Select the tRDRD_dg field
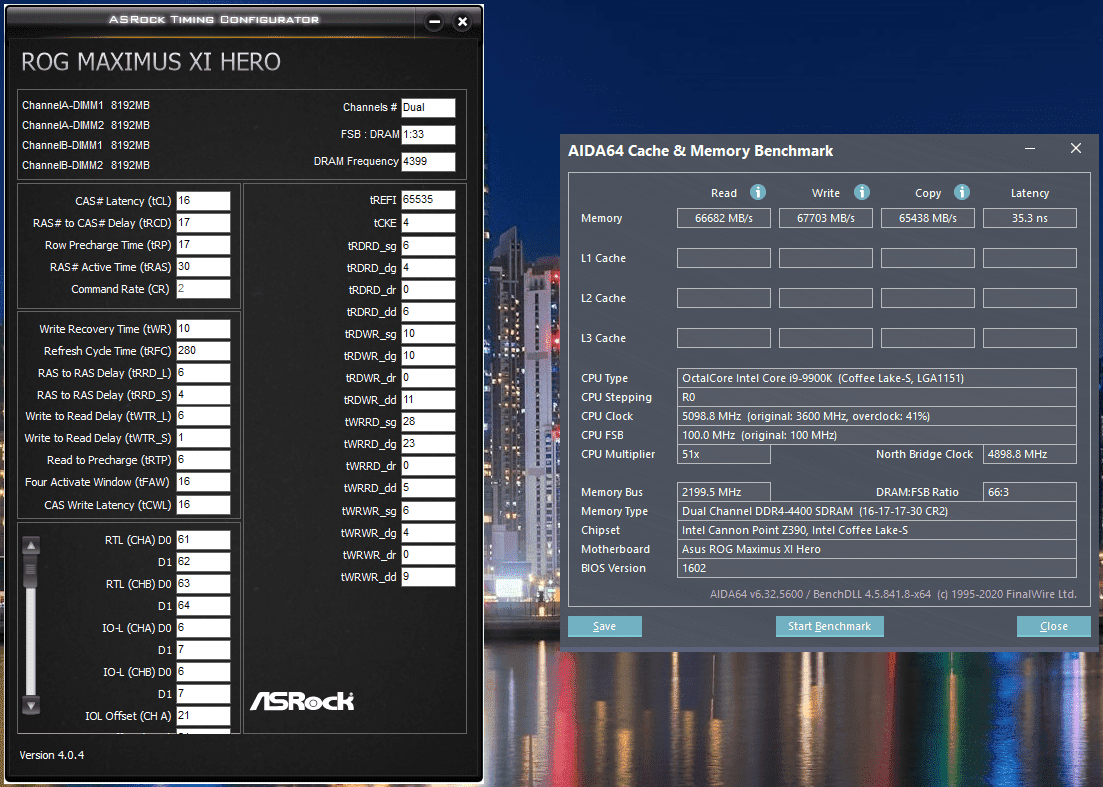This screenshot has width=1103, height=787. [x=428, y=268]
